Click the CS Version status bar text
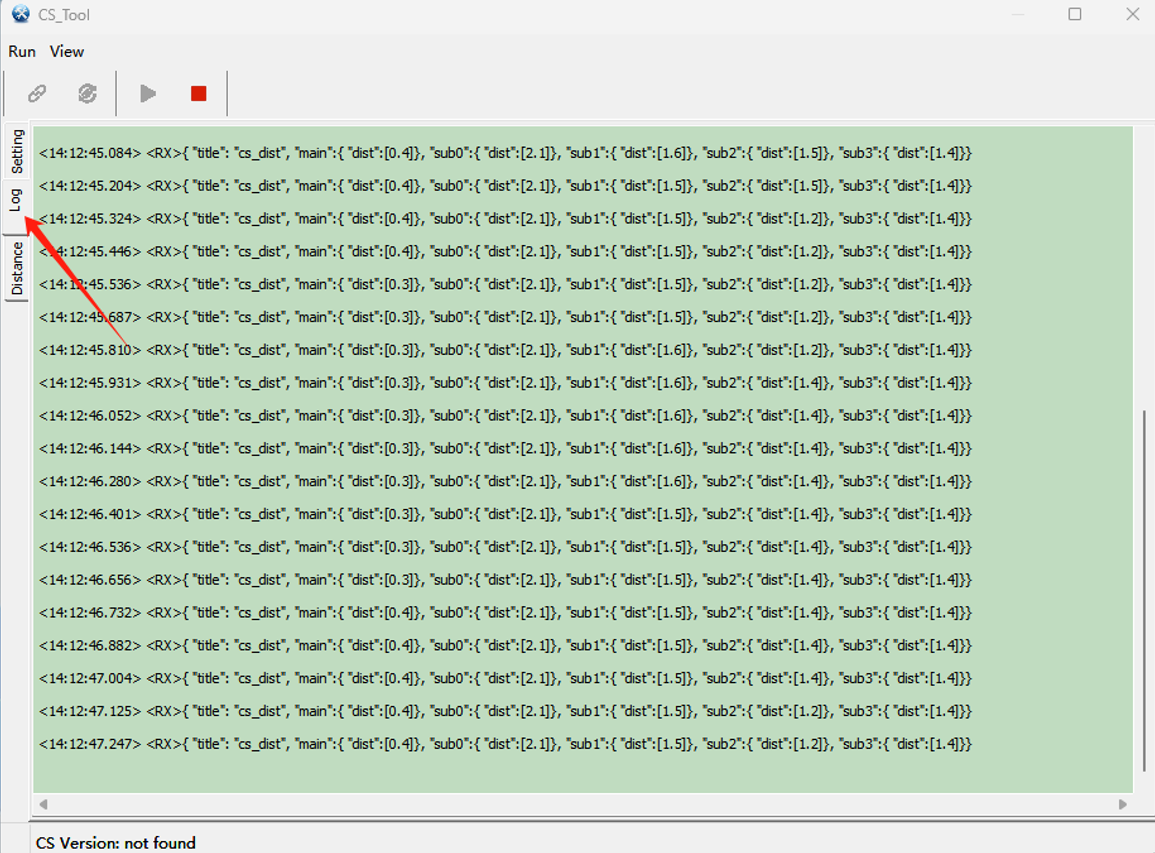The width and height of the screenshot is (1155, 853). pos(116,842)
